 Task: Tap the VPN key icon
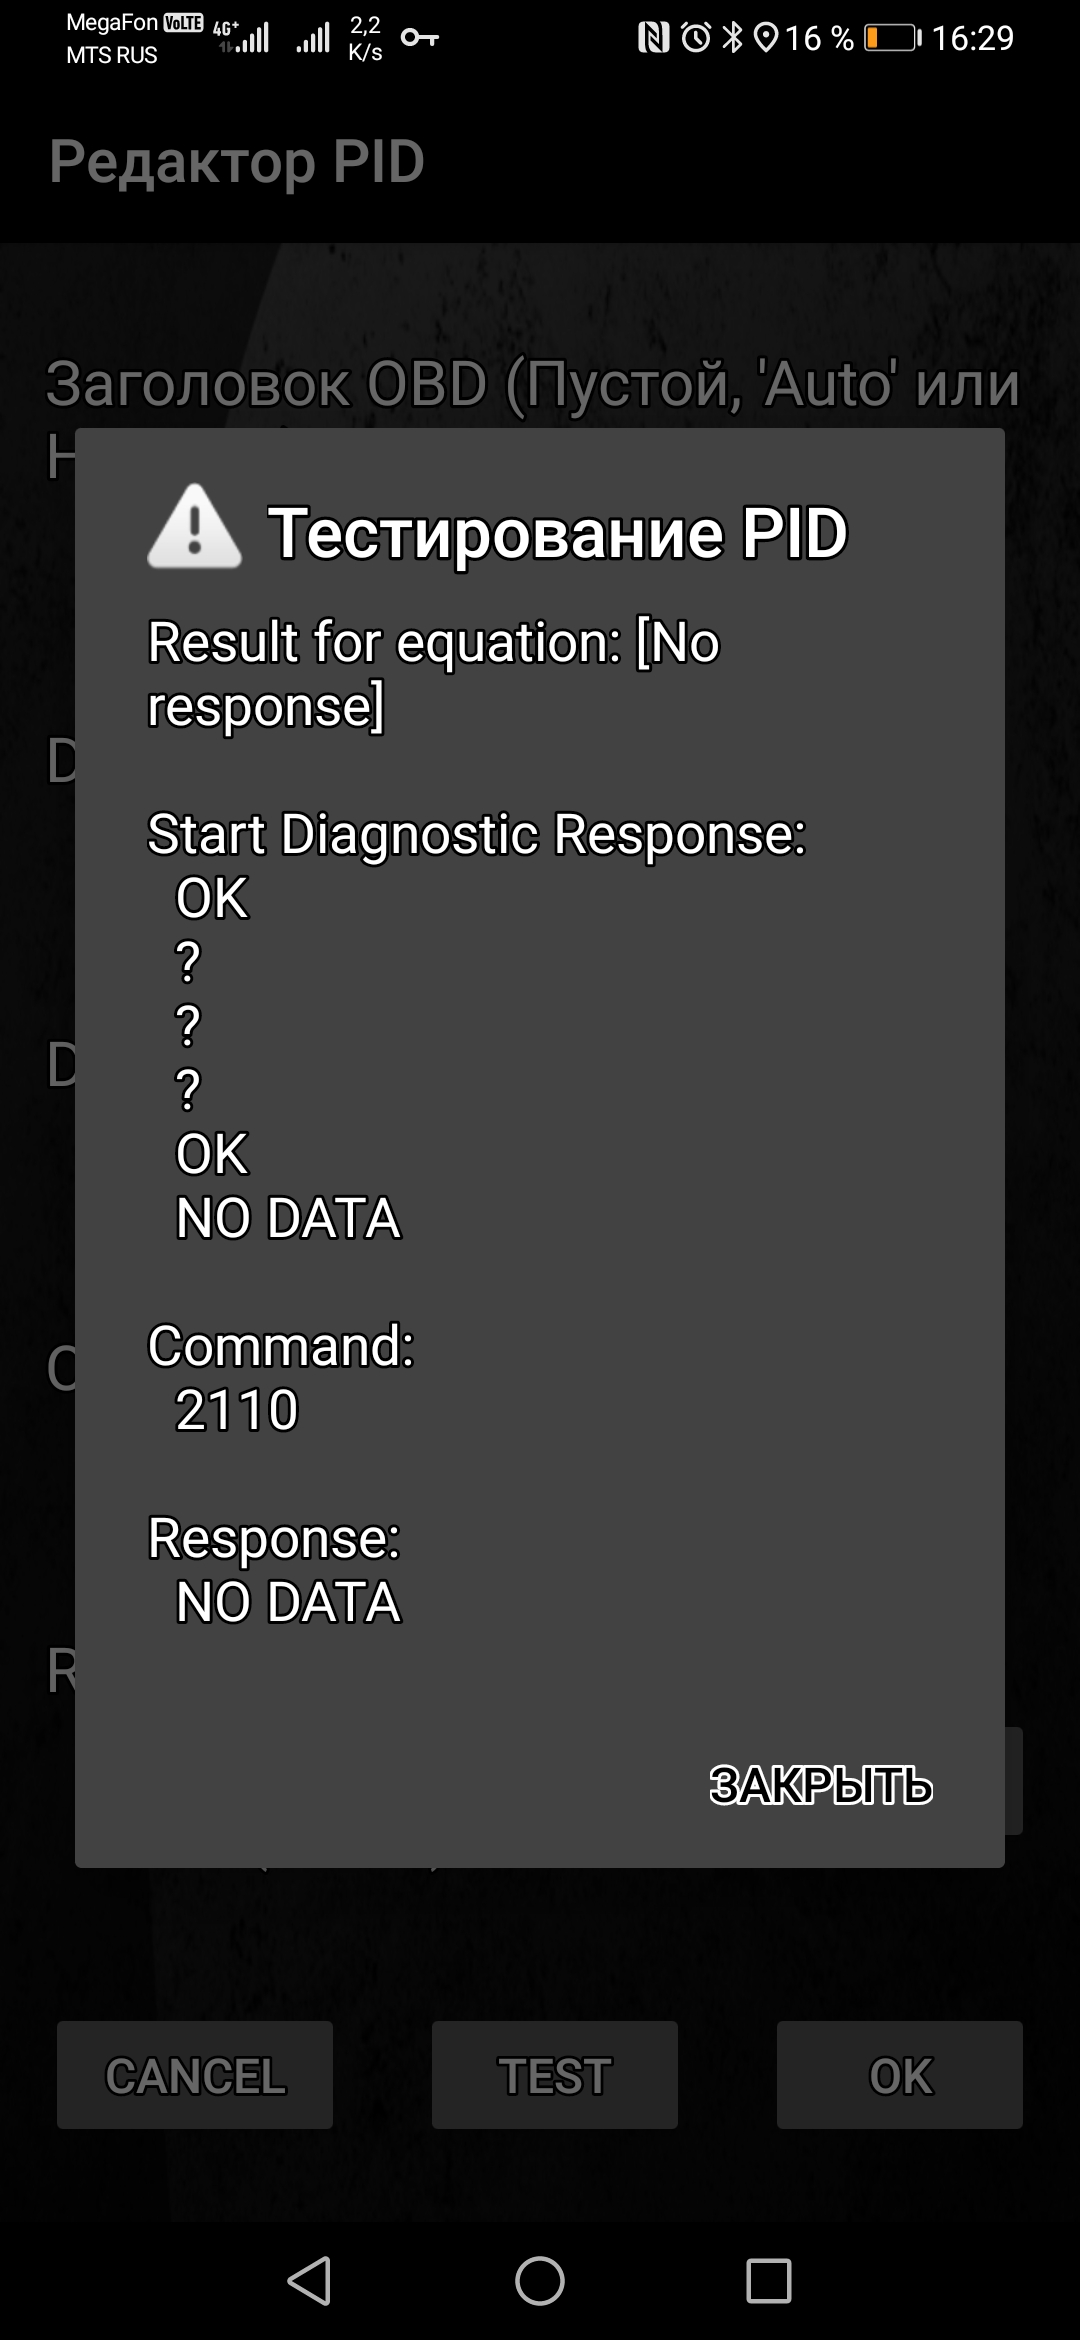419,38
